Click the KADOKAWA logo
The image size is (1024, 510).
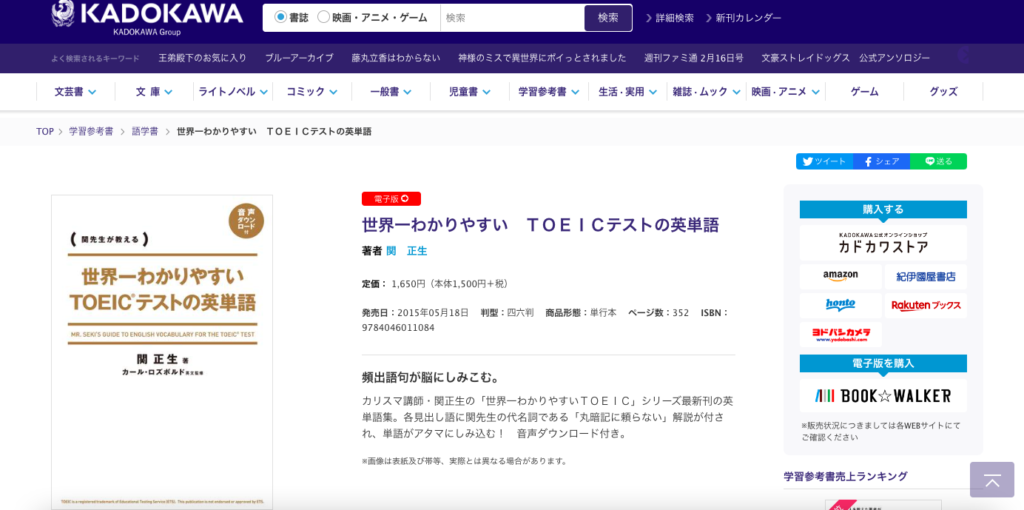(148, 17)
